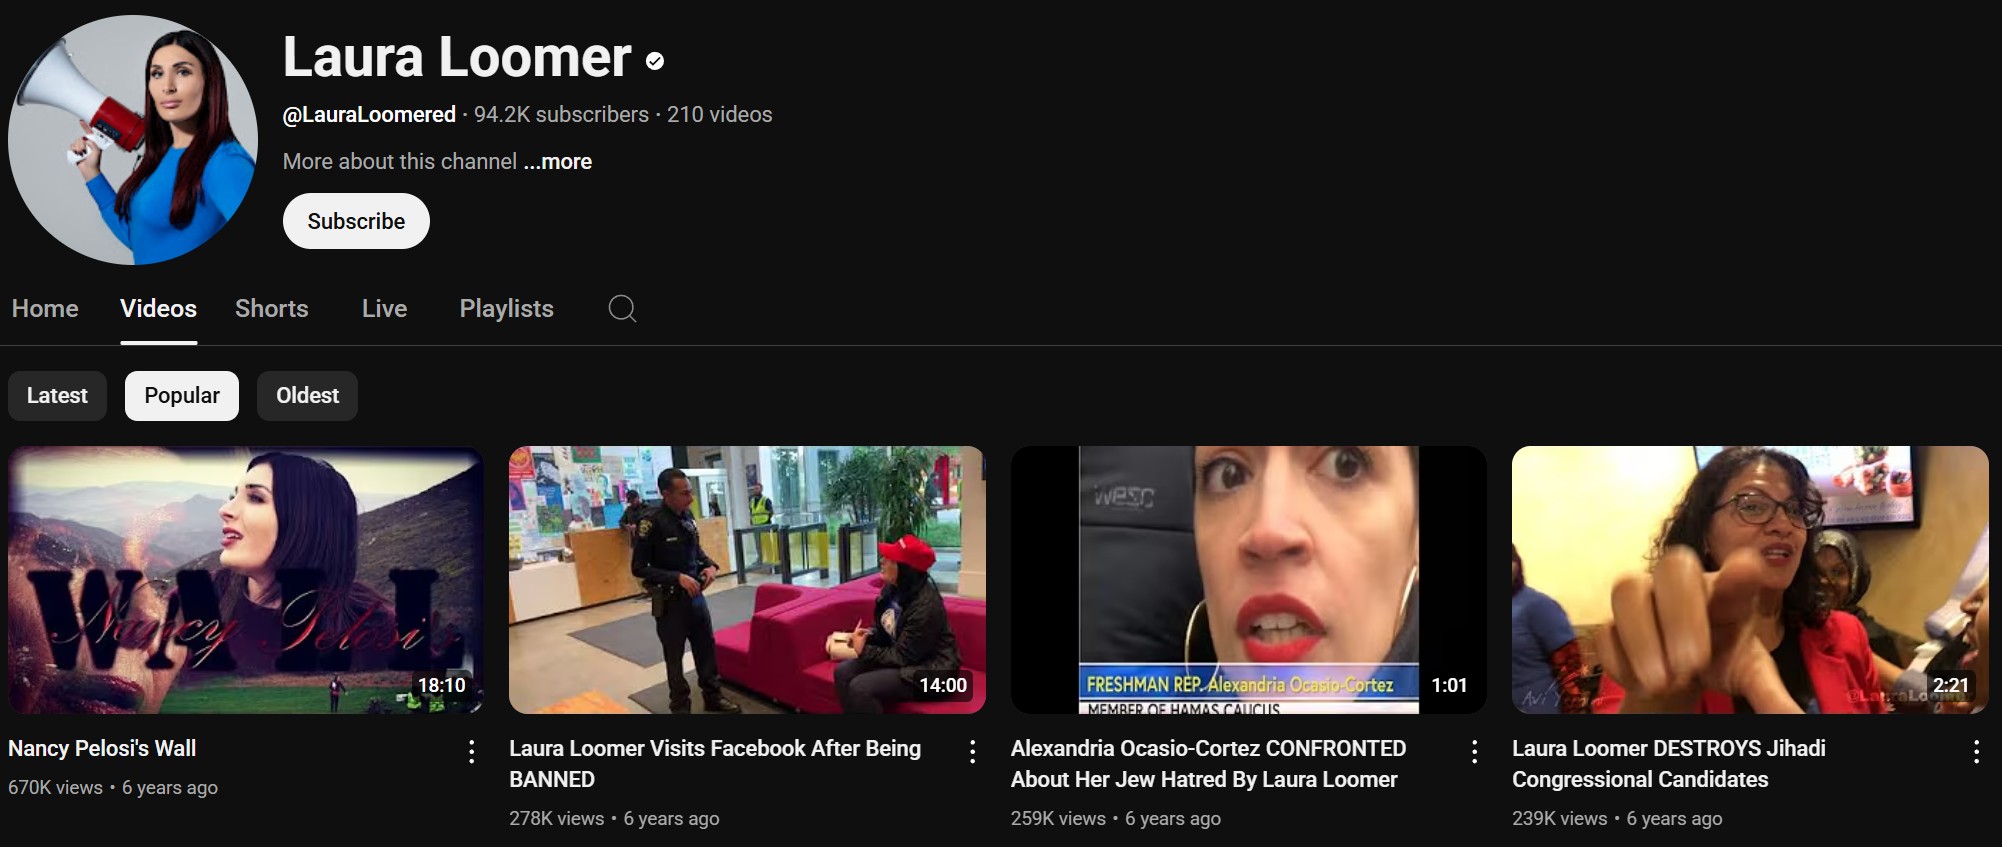
Task: Open the three-dot menu for Nancy Pelosi's Wall
Action: pyautogui.click(x=471, y=752)
